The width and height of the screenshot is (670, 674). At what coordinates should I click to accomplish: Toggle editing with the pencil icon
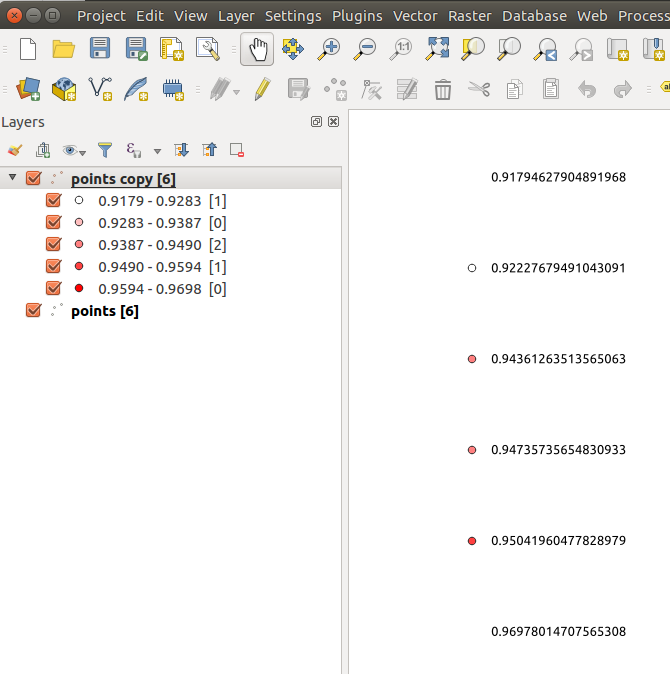(x=262, y=89)
